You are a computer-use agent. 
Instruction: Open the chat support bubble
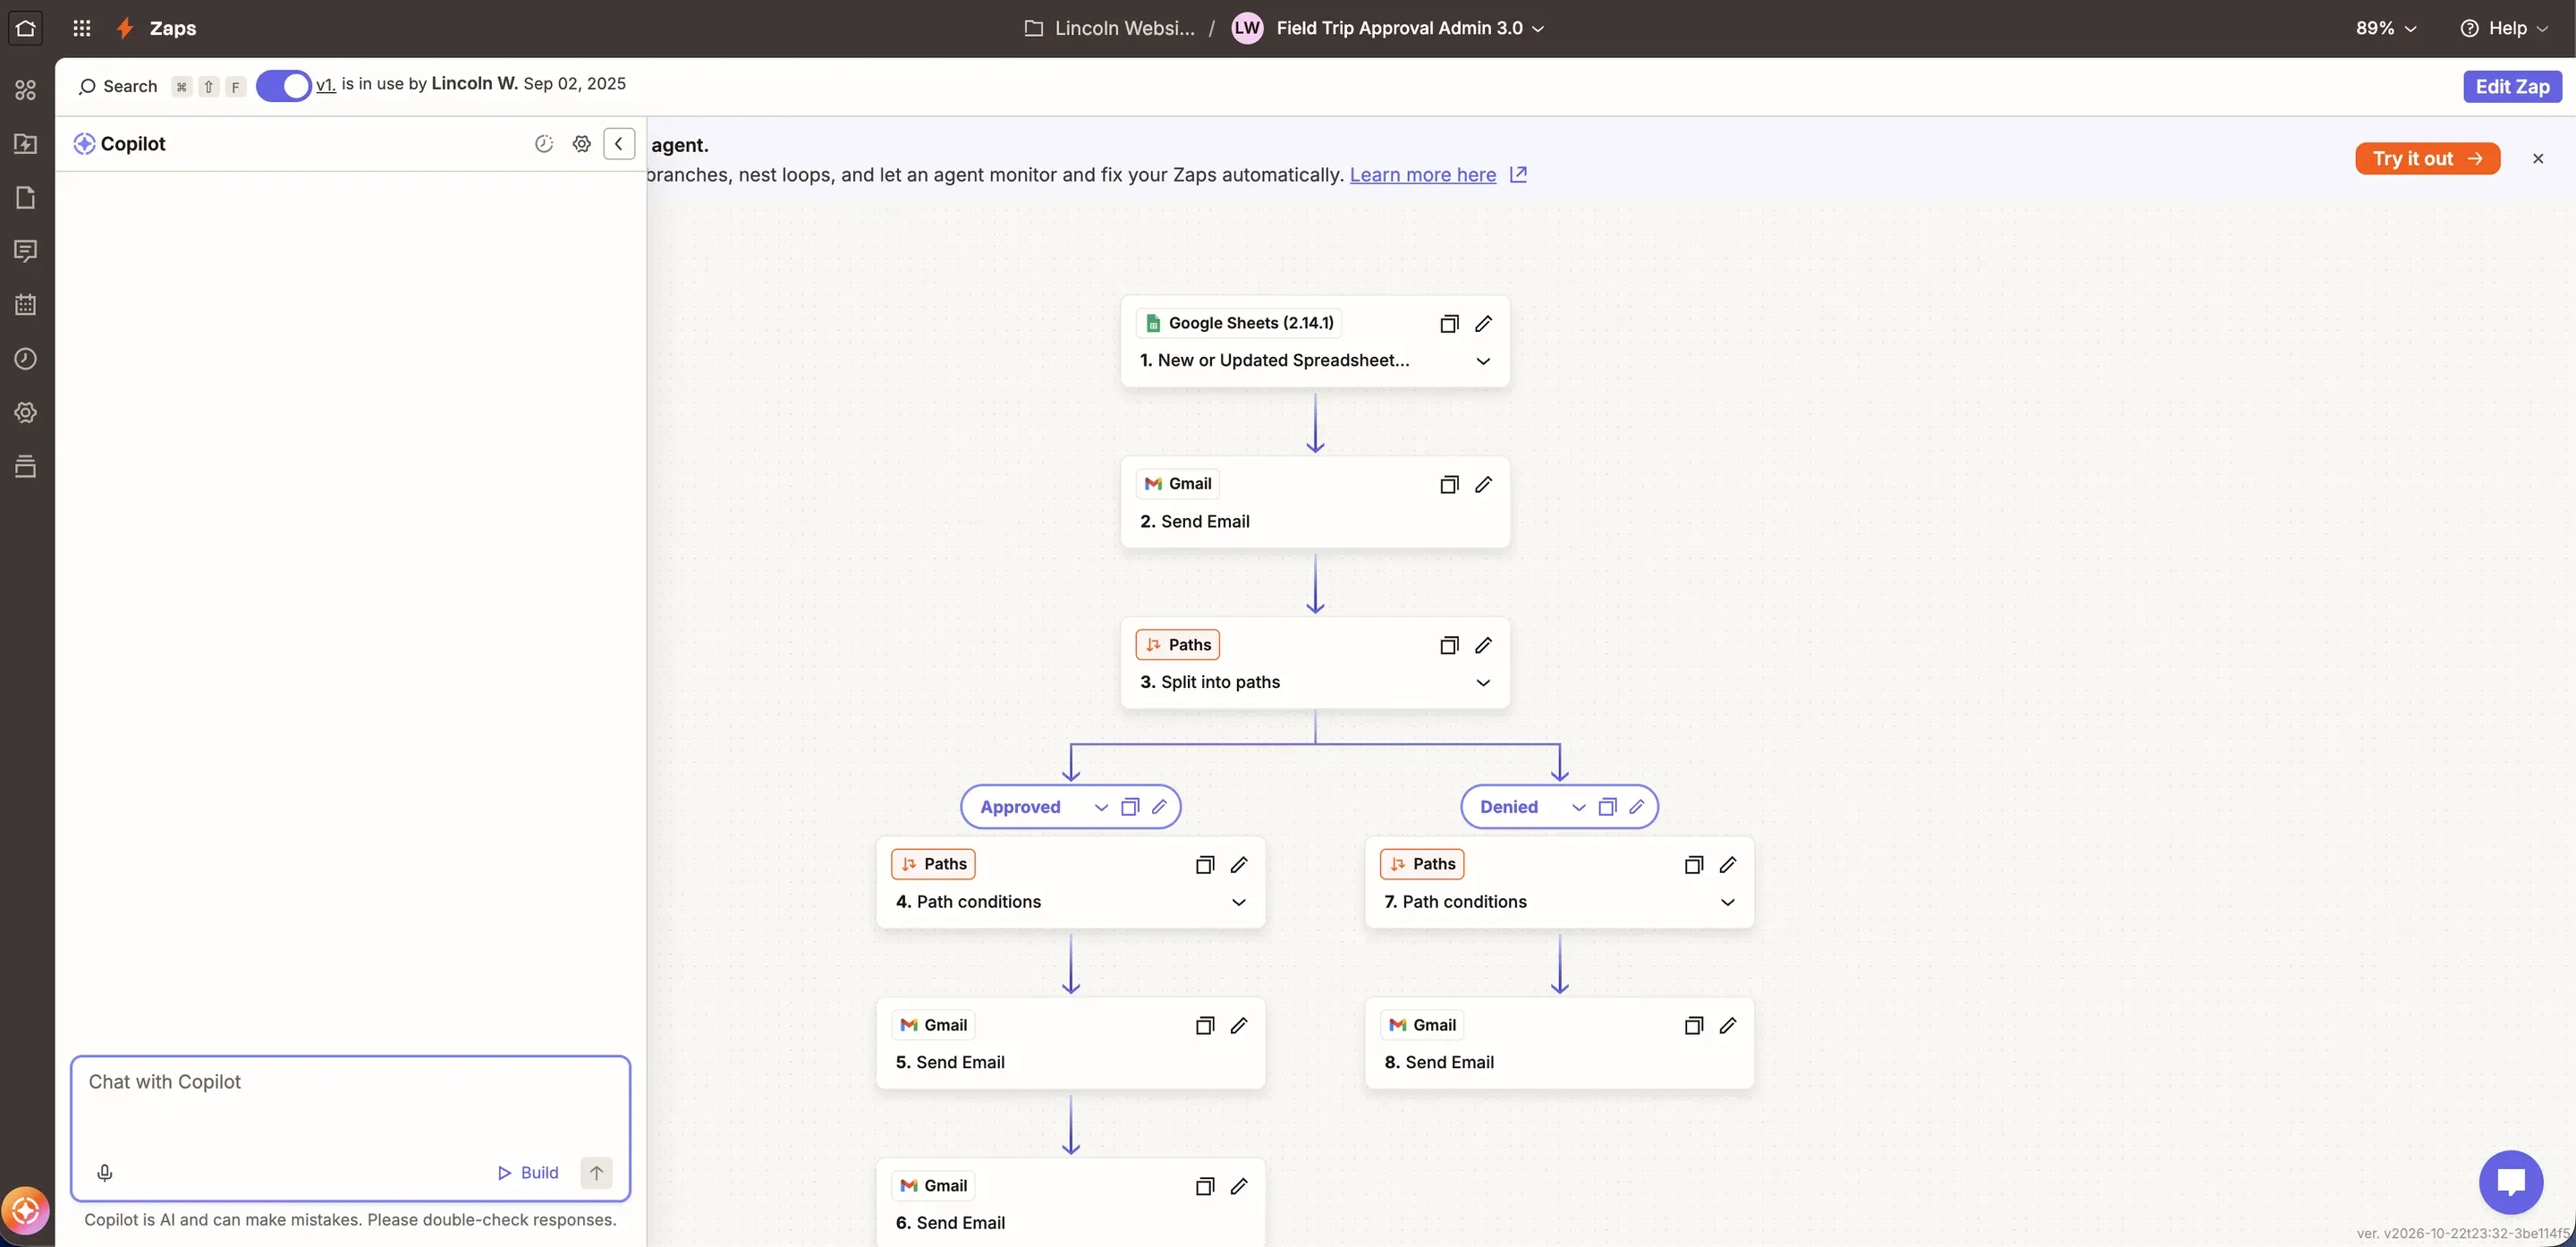click(x=2511, y=1182)
